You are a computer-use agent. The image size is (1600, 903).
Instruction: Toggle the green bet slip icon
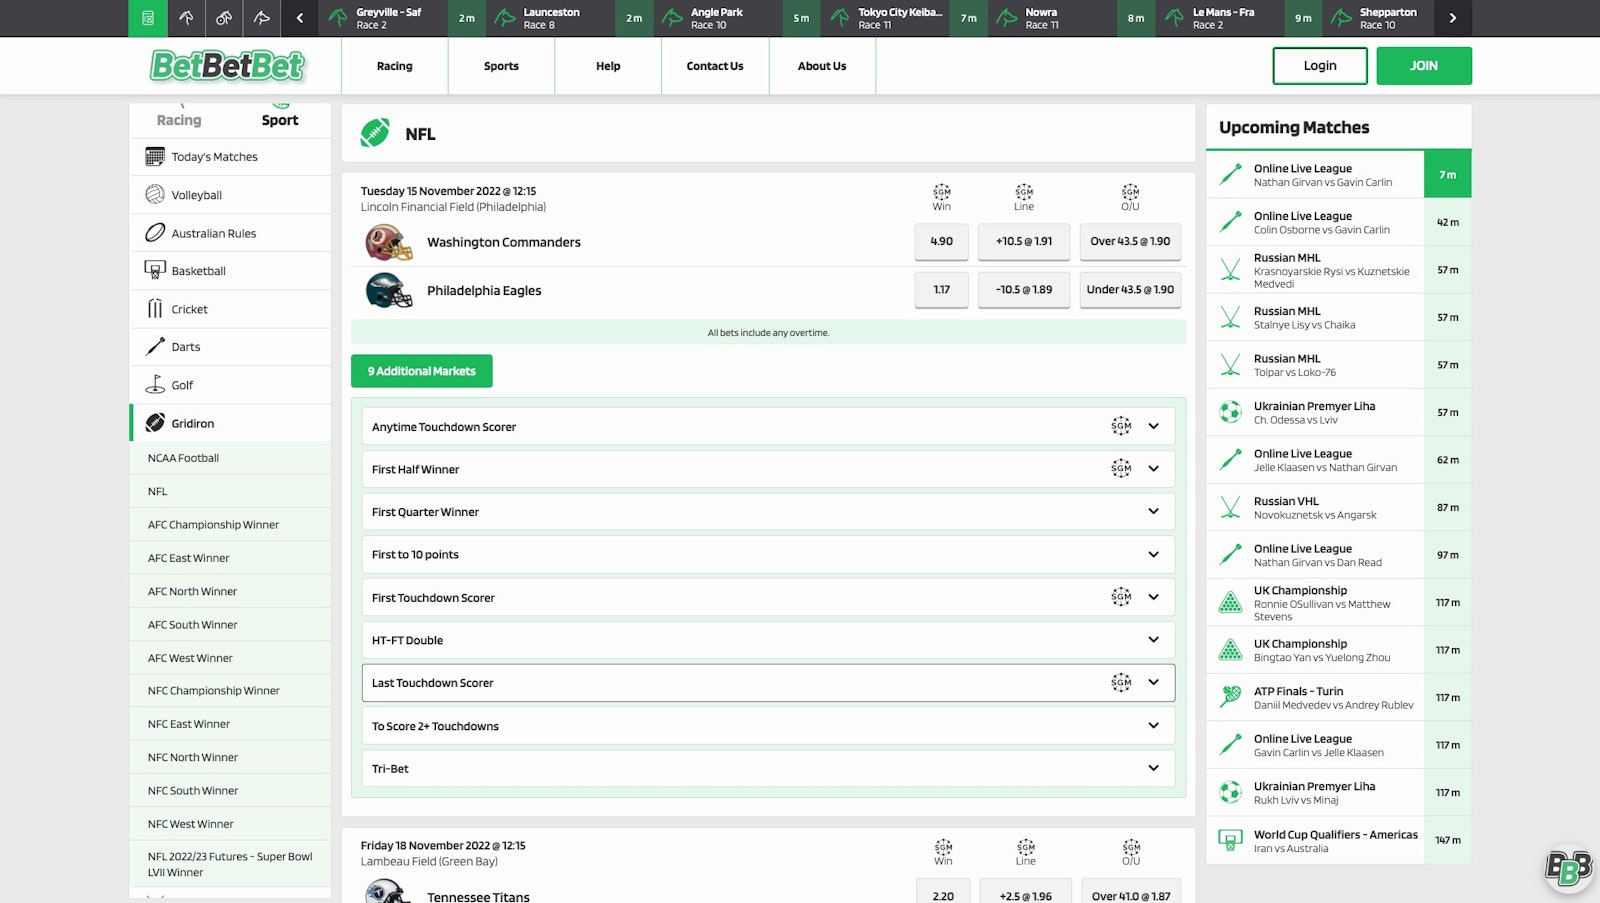148,18
